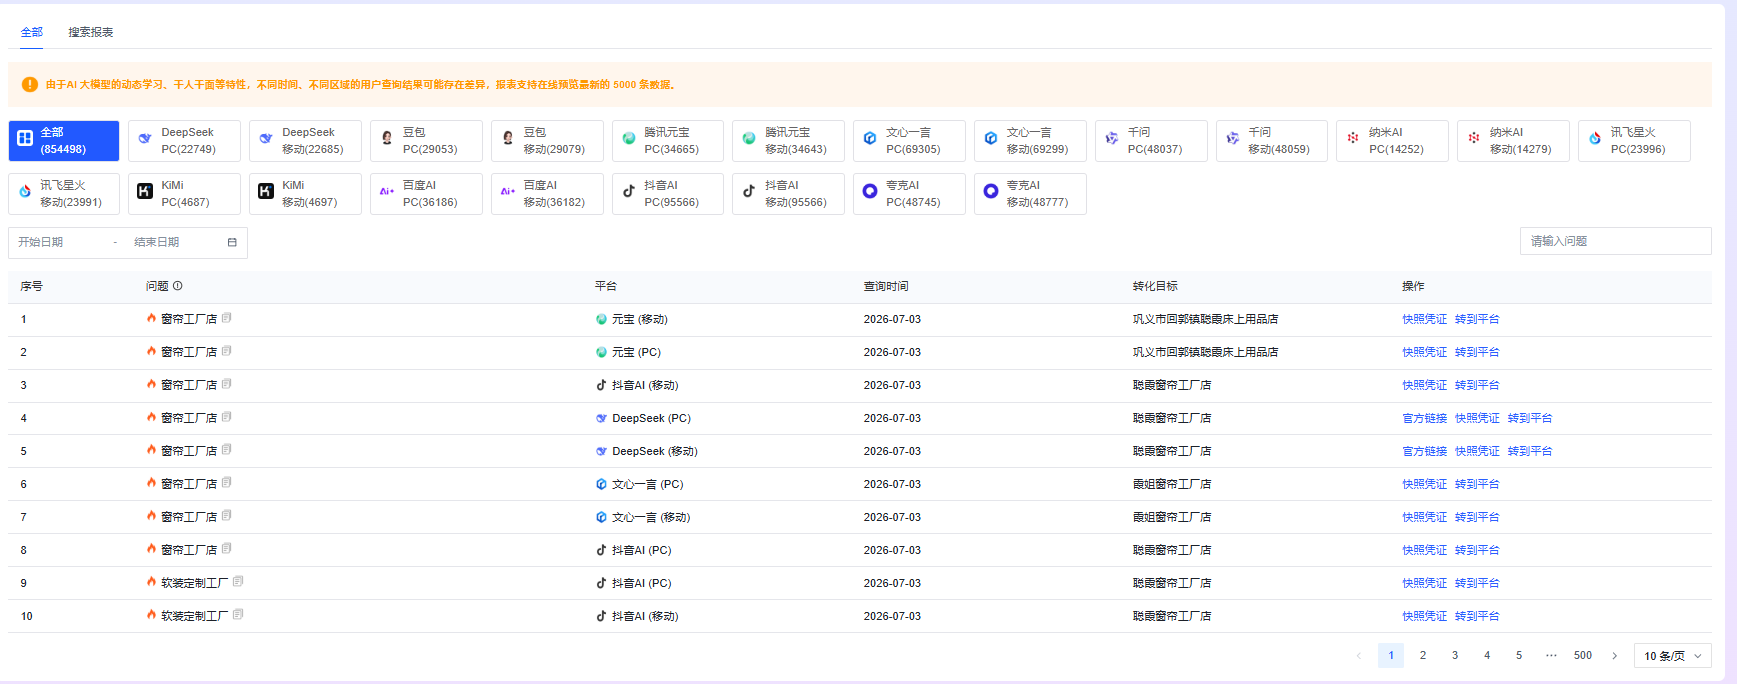Viewport: 1737px width, 684px height.
Task: Click the pagination ellipsis to skip pages
Action: 1551,655
